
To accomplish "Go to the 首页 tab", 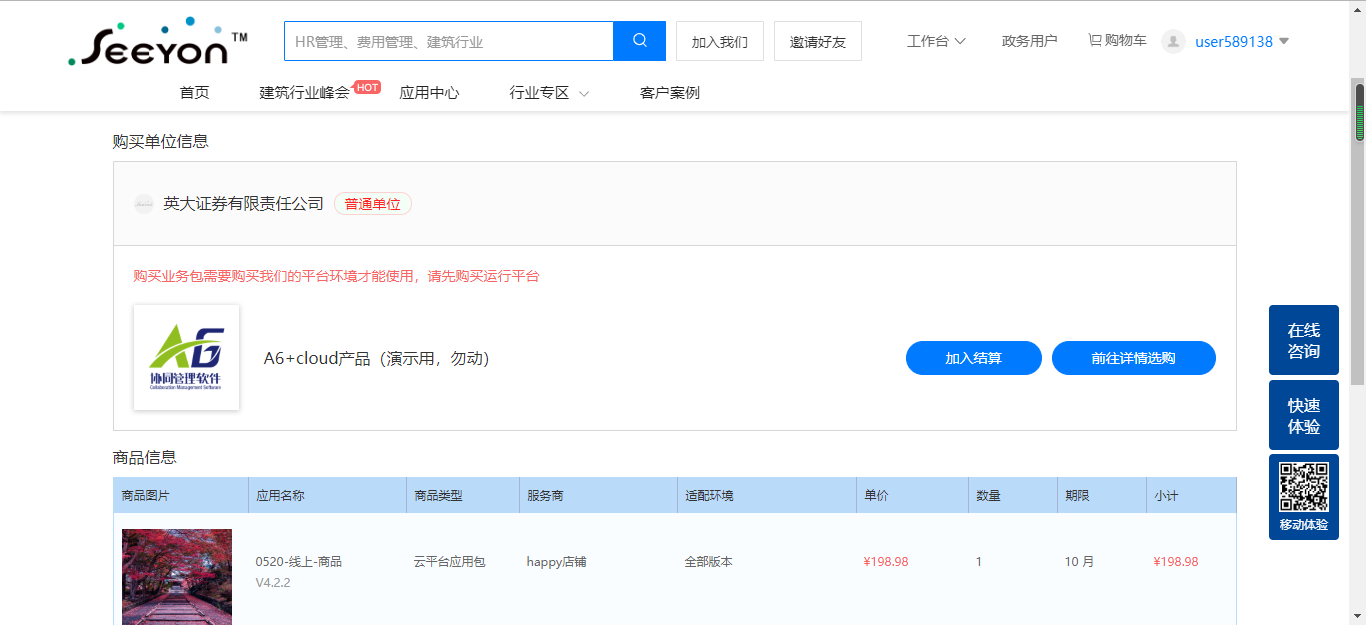I will pyautogui.click(x=195, y=93).
